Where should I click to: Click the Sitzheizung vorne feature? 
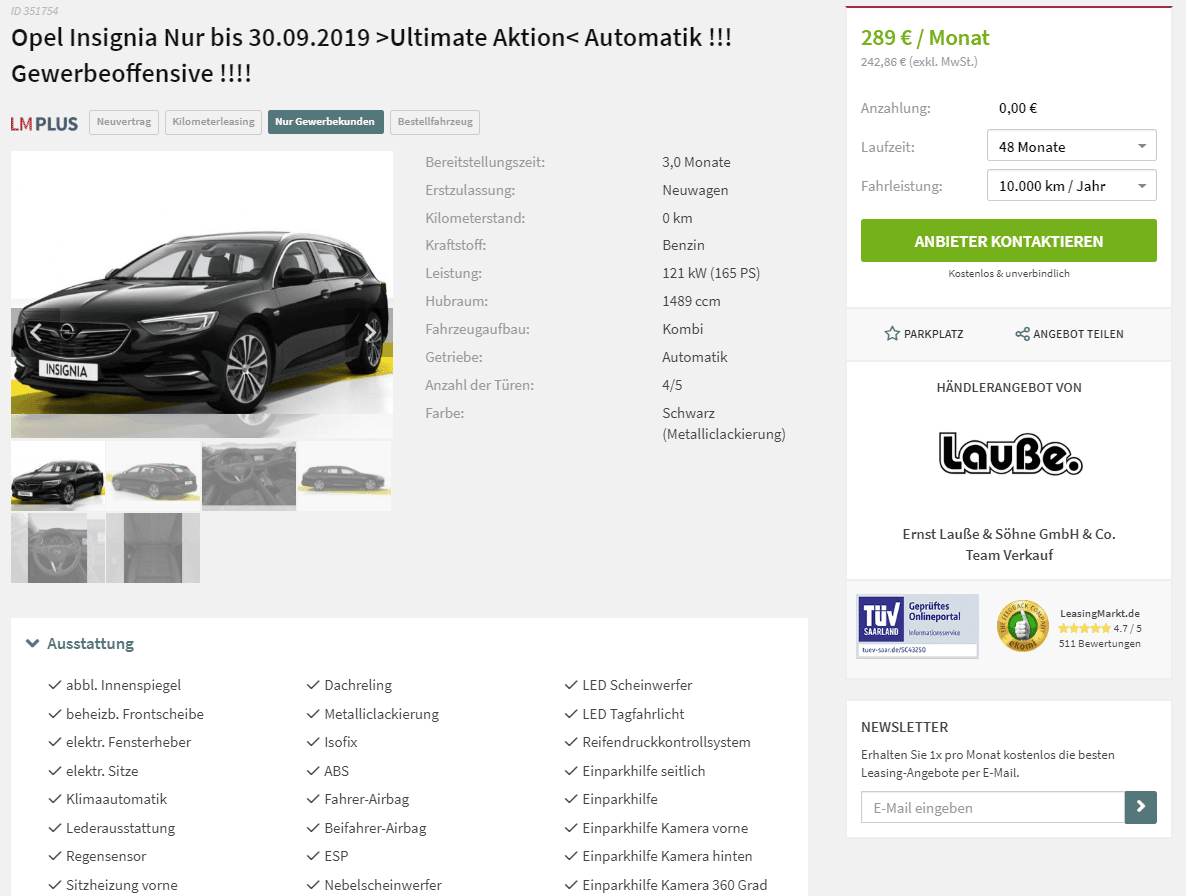point(122,885)
